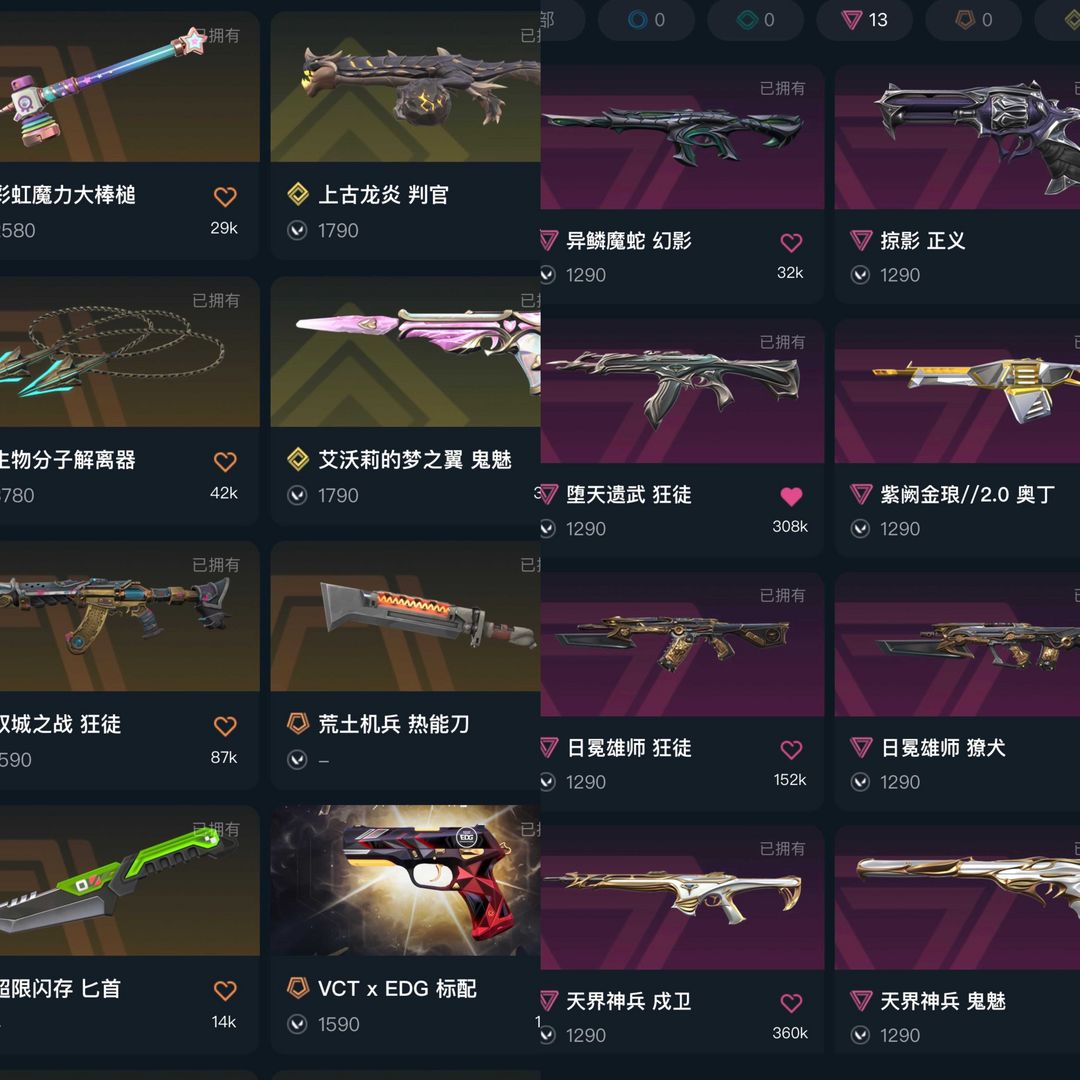The width and height of the screenshot is (1080, 1080).
Task: Select the blue circle tier filter showing 0
Action: pyautogui.click(x=646, y=20)
